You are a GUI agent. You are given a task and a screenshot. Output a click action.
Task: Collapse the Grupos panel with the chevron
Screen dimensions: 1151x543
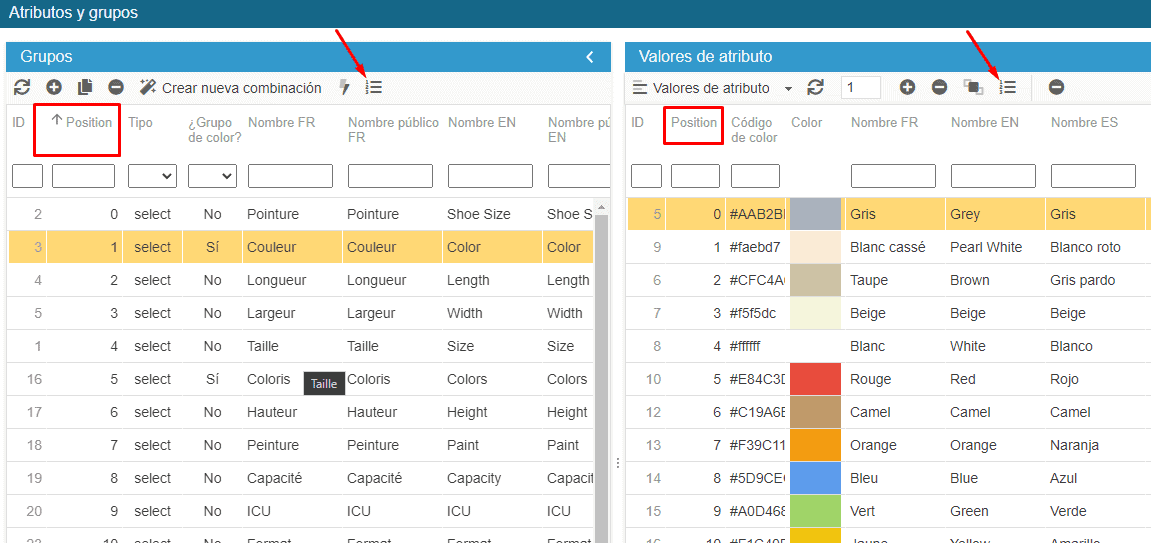click(x=590, y=57)
